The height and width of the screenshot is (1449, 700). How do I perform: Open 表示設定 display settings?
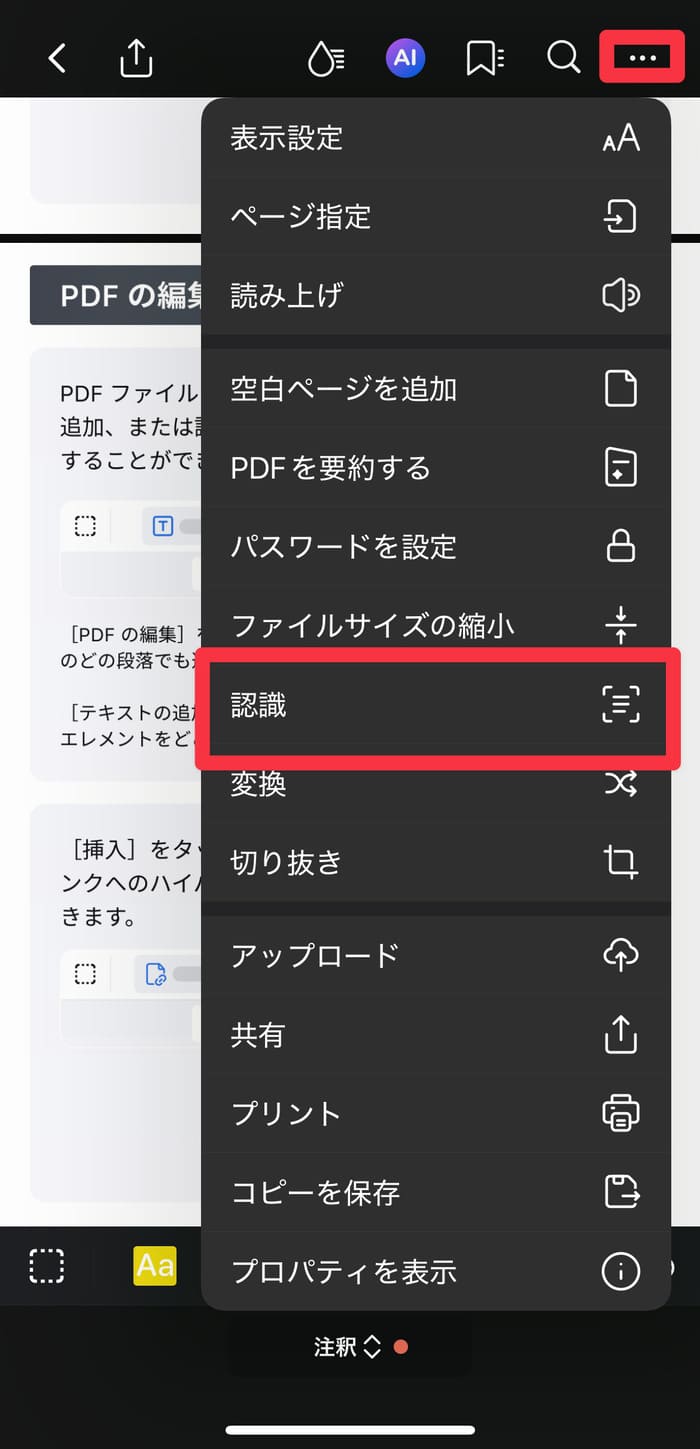(x=436, y=137)
